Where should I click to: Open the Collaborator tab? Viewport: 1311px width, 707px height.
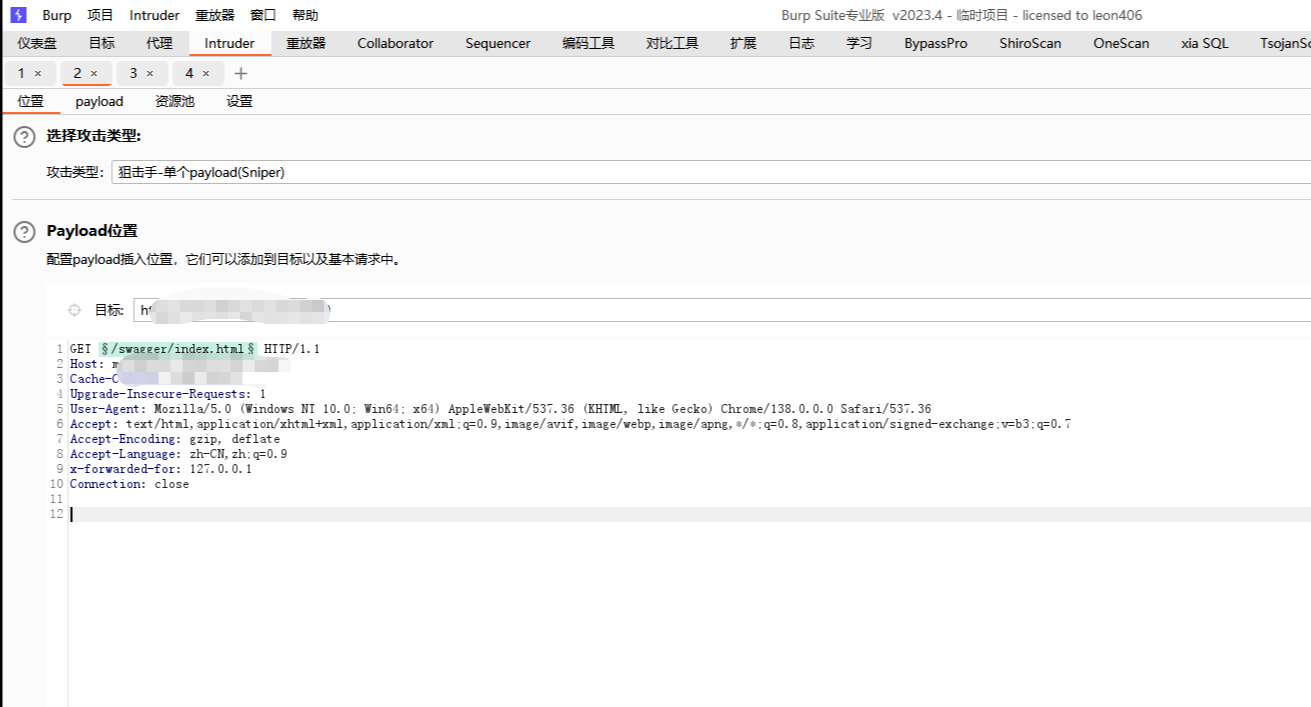click(x=396, y=43)
